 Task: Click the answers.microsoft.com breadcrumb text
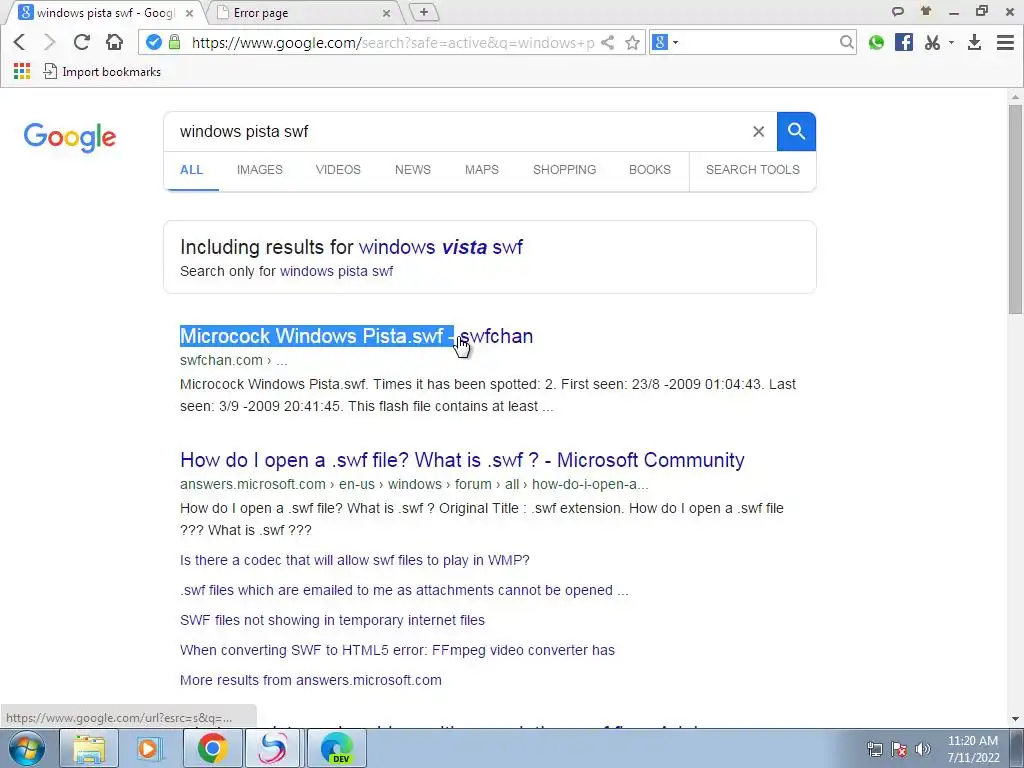414,485
